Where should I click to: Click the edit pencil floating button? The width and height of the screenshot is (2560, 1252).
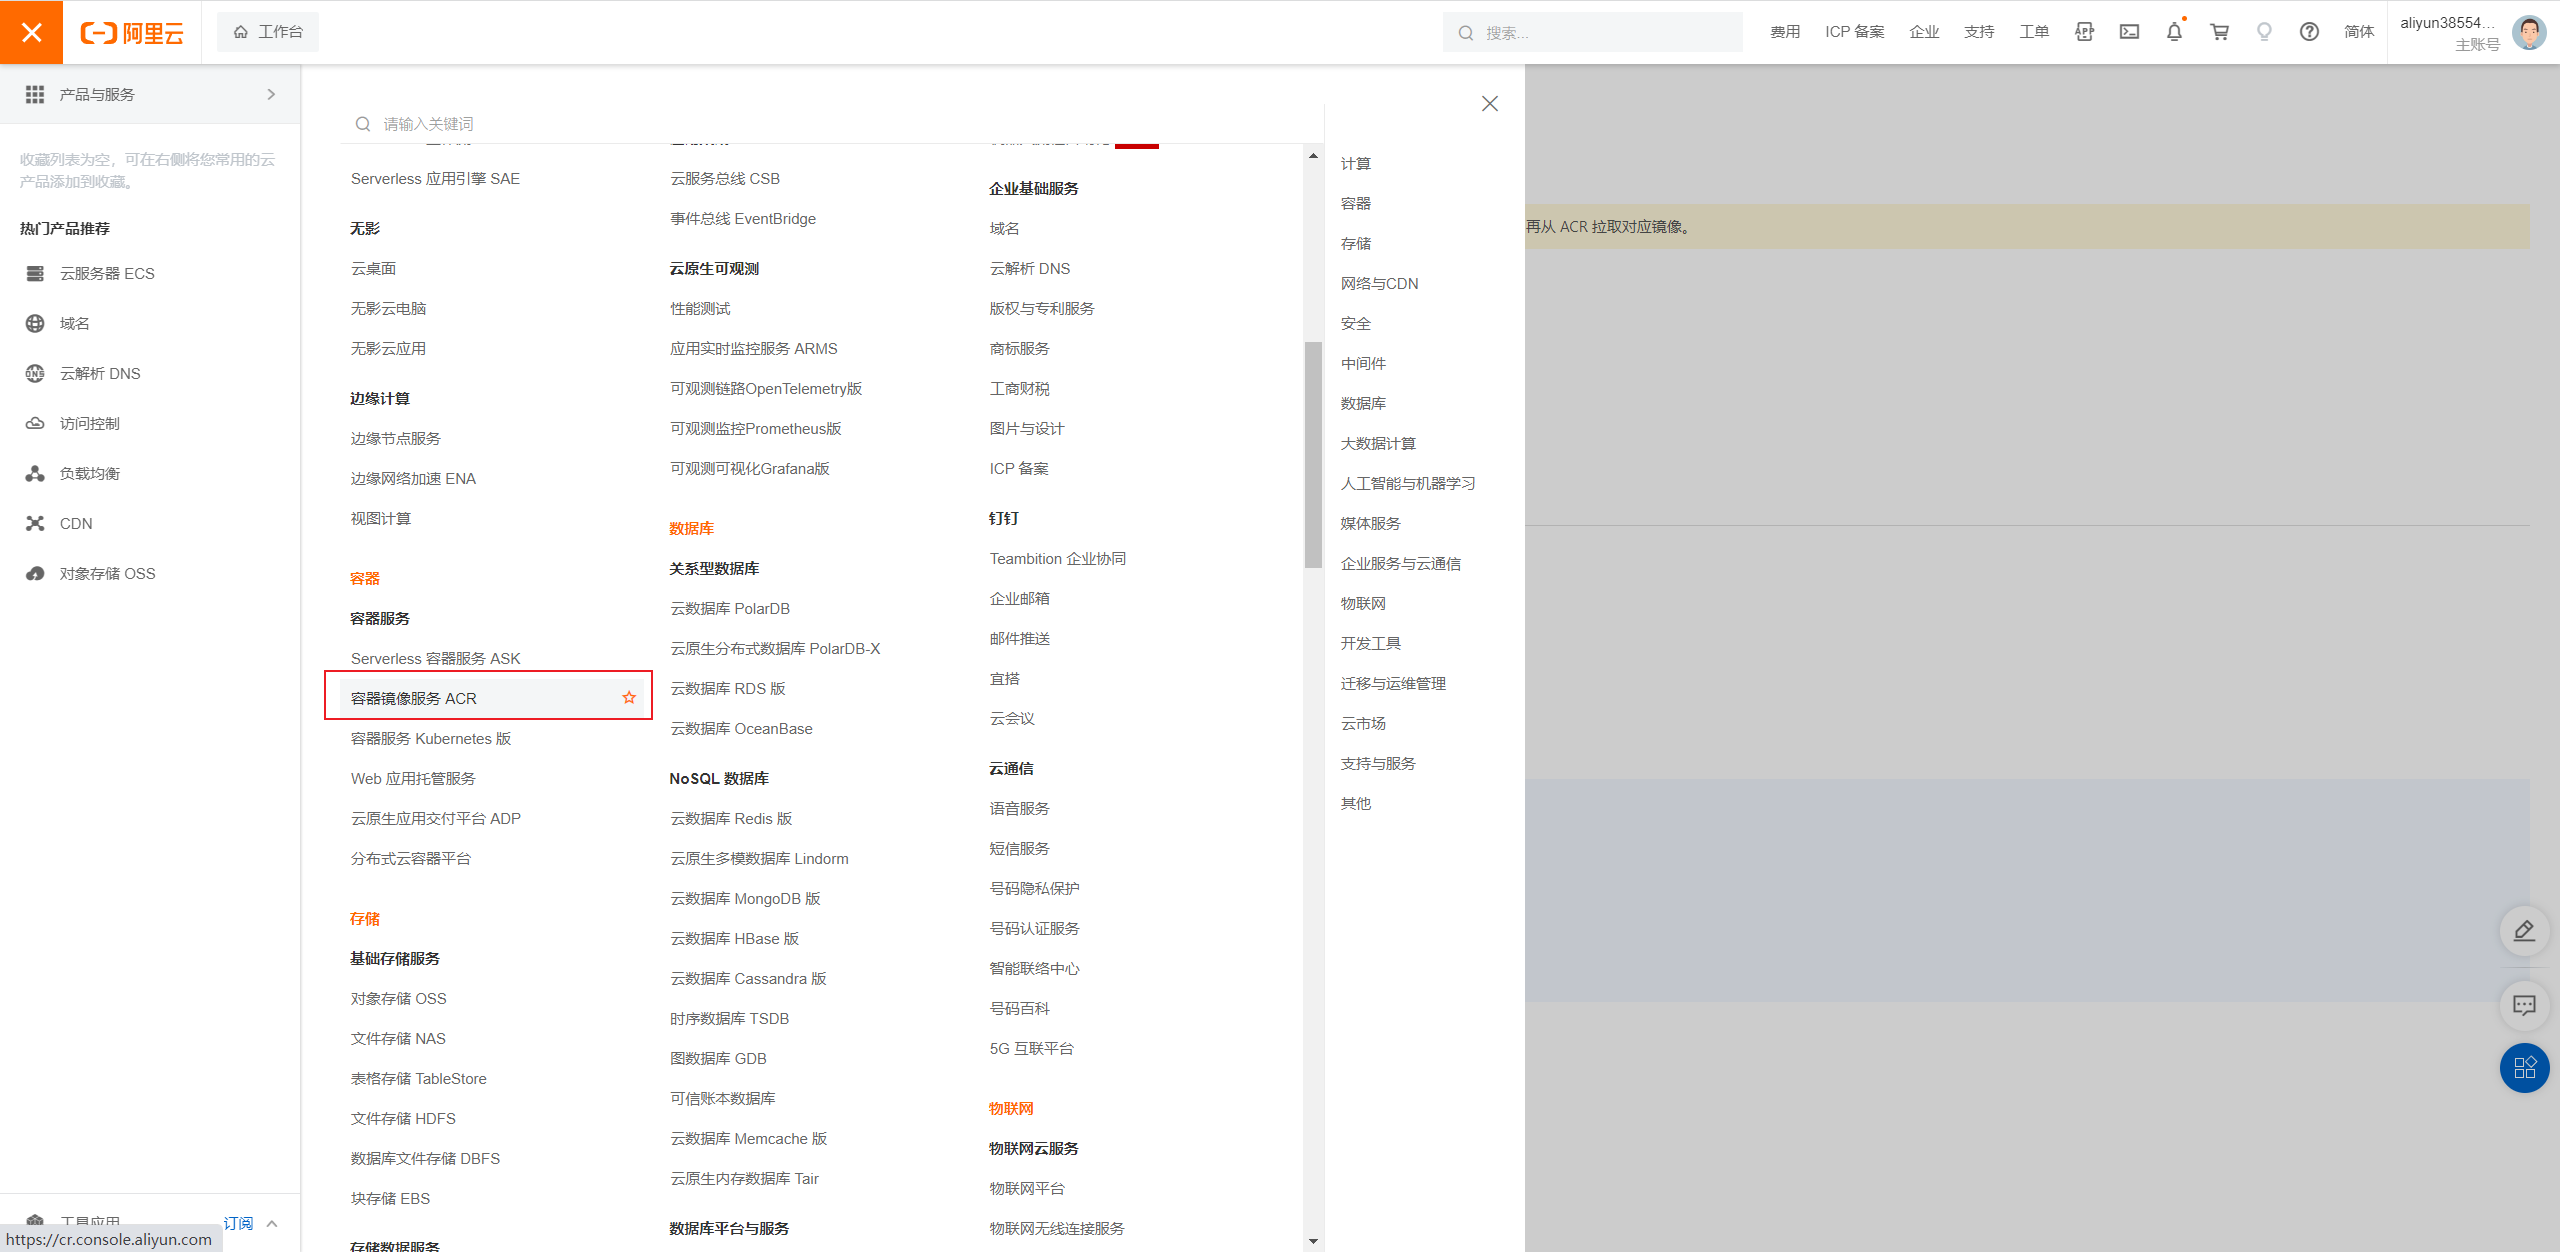pos(2524,931)
